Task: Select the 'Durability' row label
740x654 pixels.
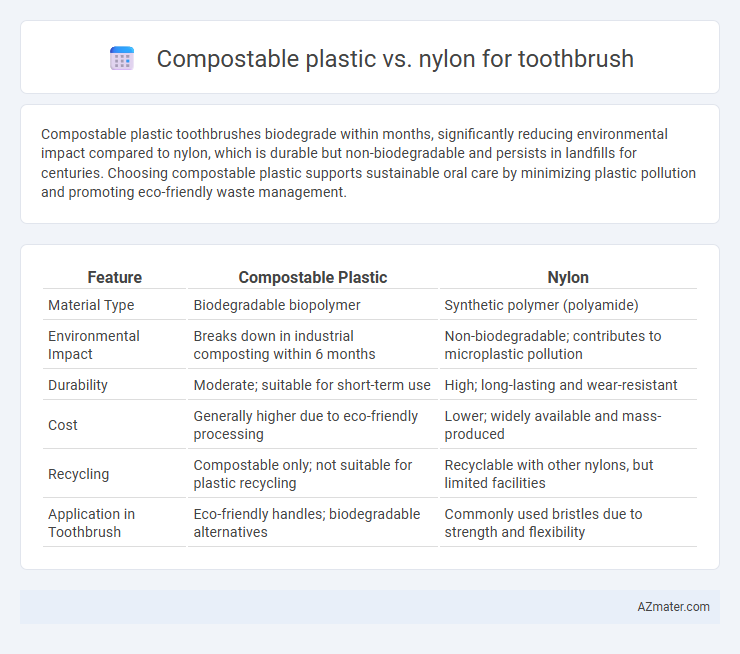Action: 78,385
